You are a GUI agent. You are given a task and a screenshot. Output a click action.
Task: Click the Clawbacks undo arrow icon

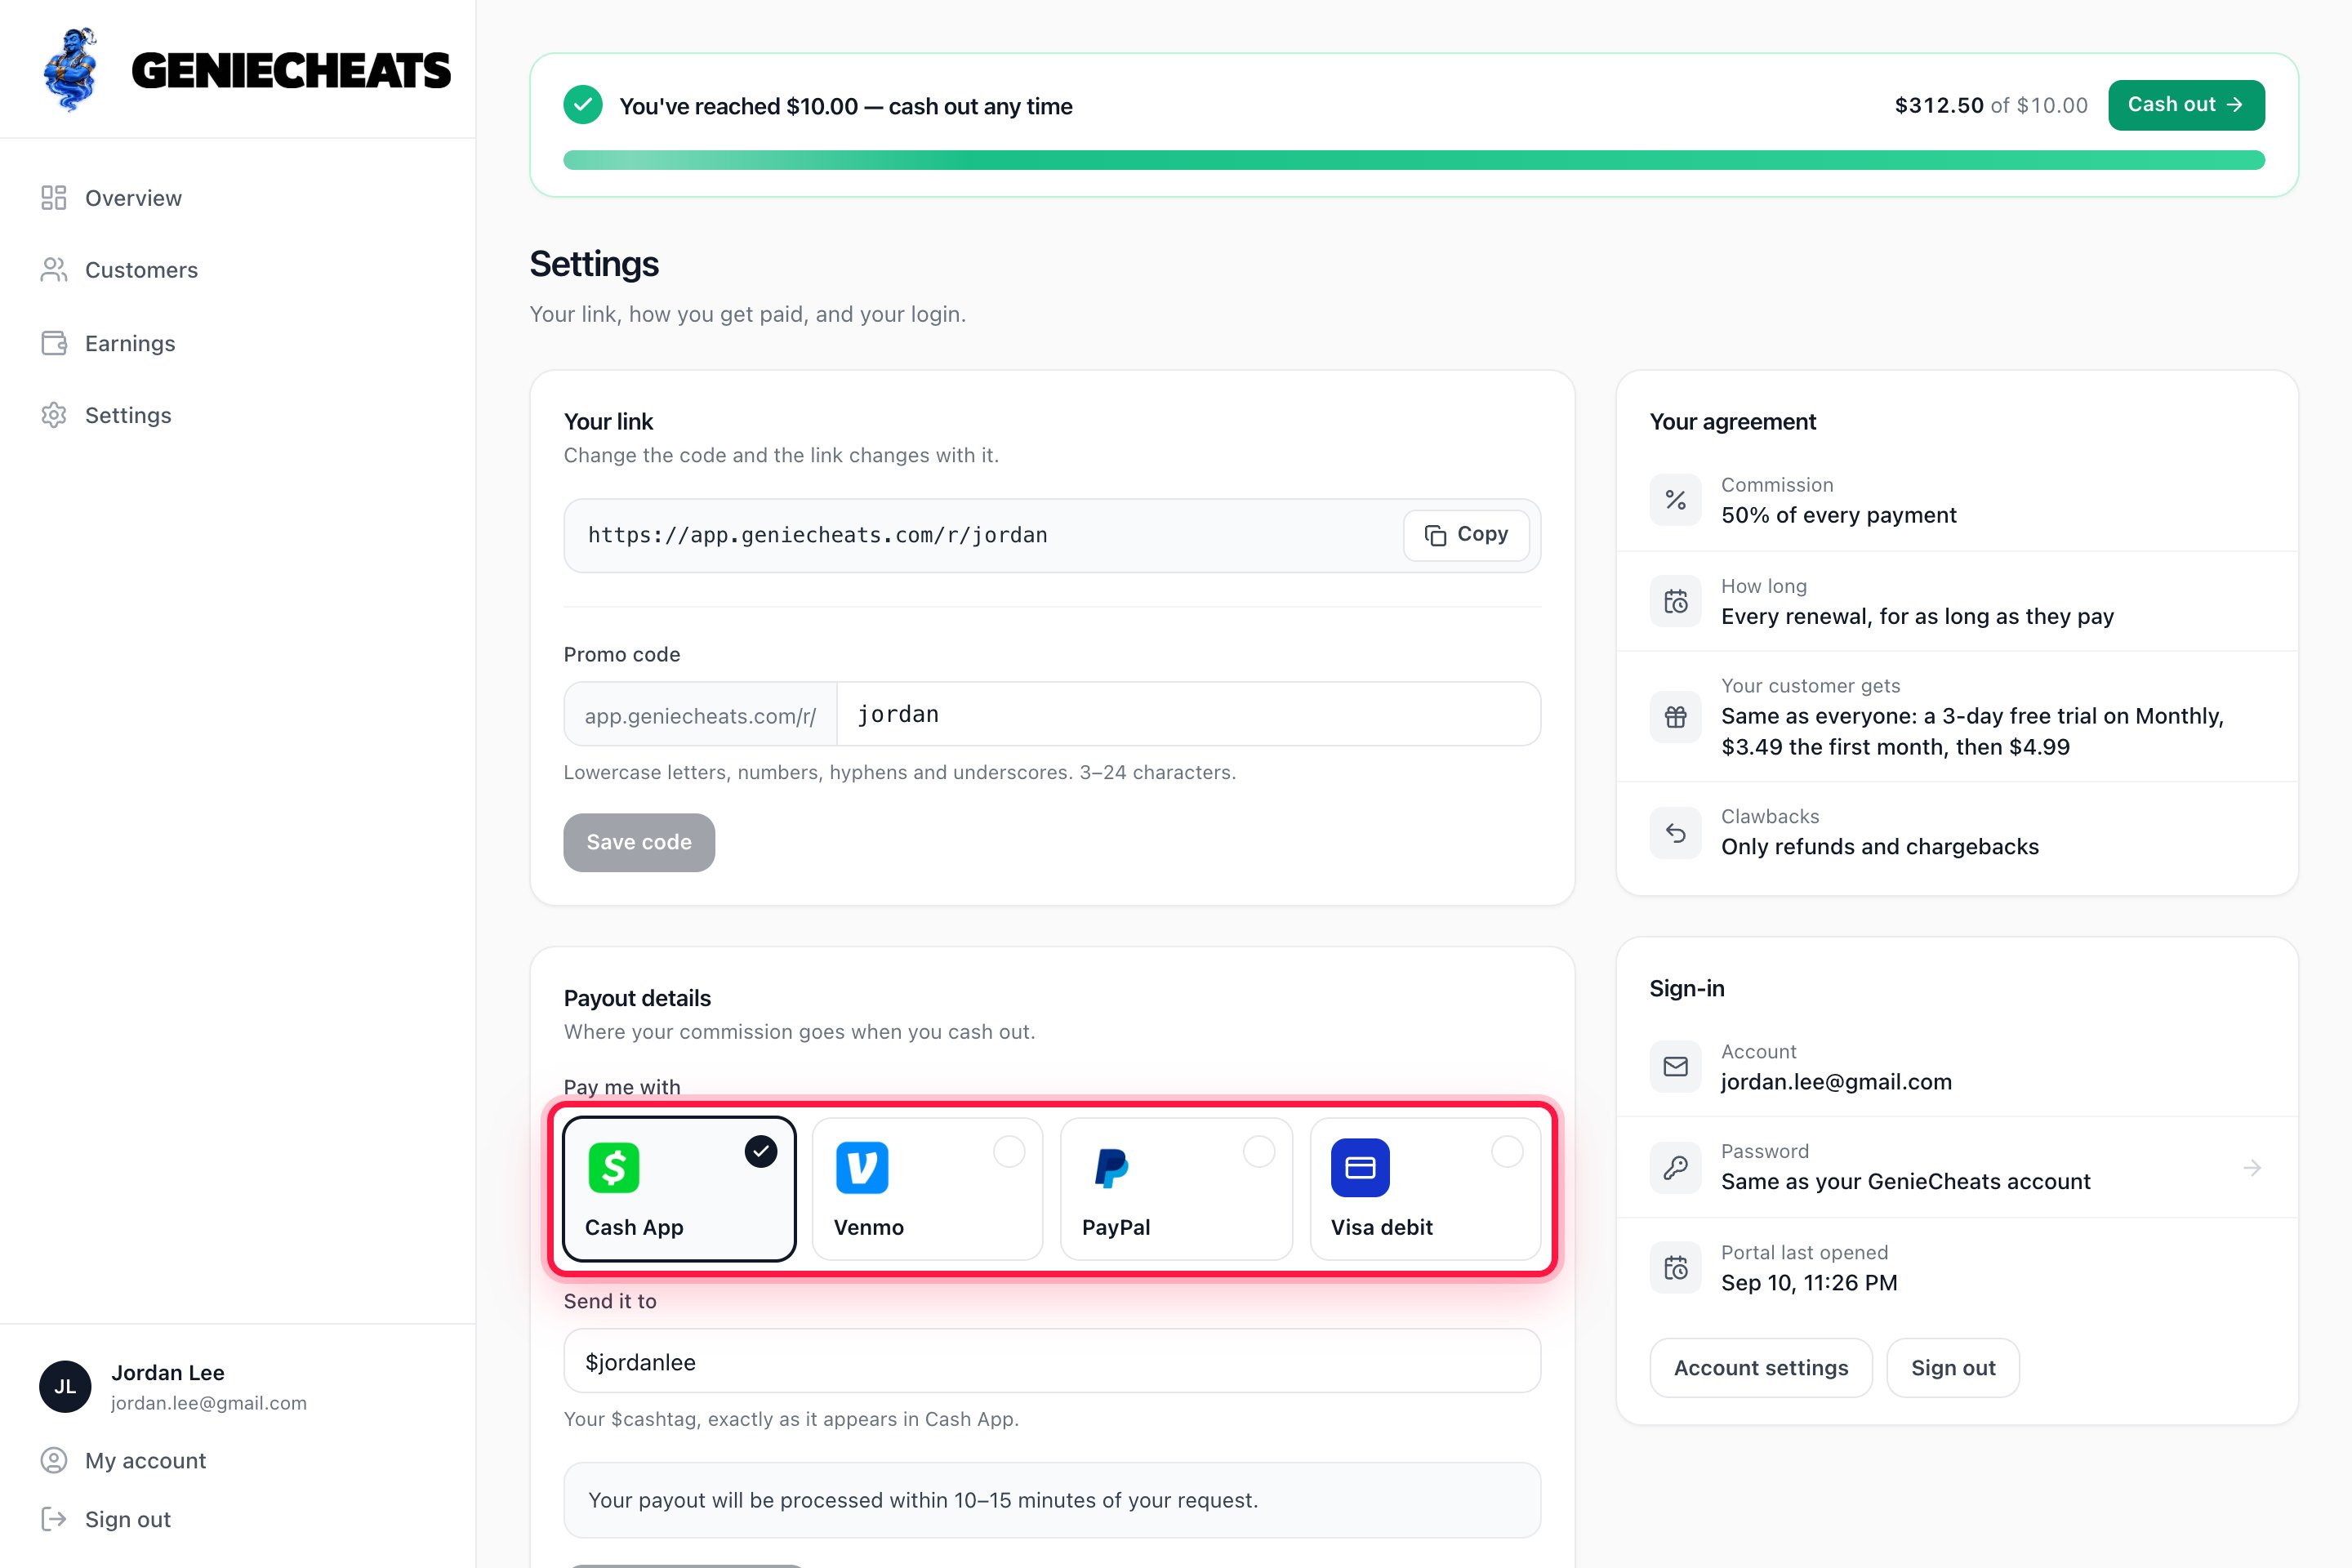(1676, 832)
